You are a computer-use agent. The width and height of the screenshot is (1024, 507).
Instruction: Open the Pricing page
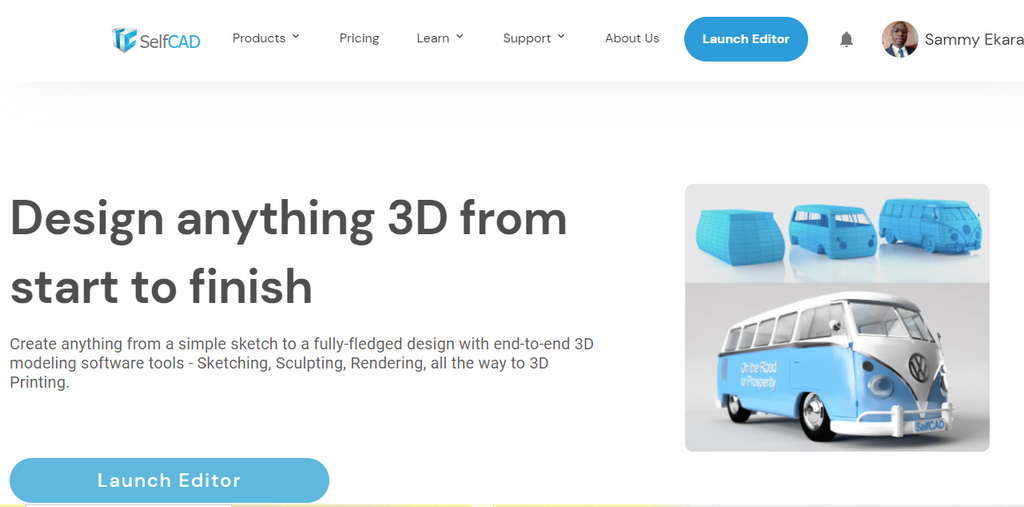coord(359,38)
